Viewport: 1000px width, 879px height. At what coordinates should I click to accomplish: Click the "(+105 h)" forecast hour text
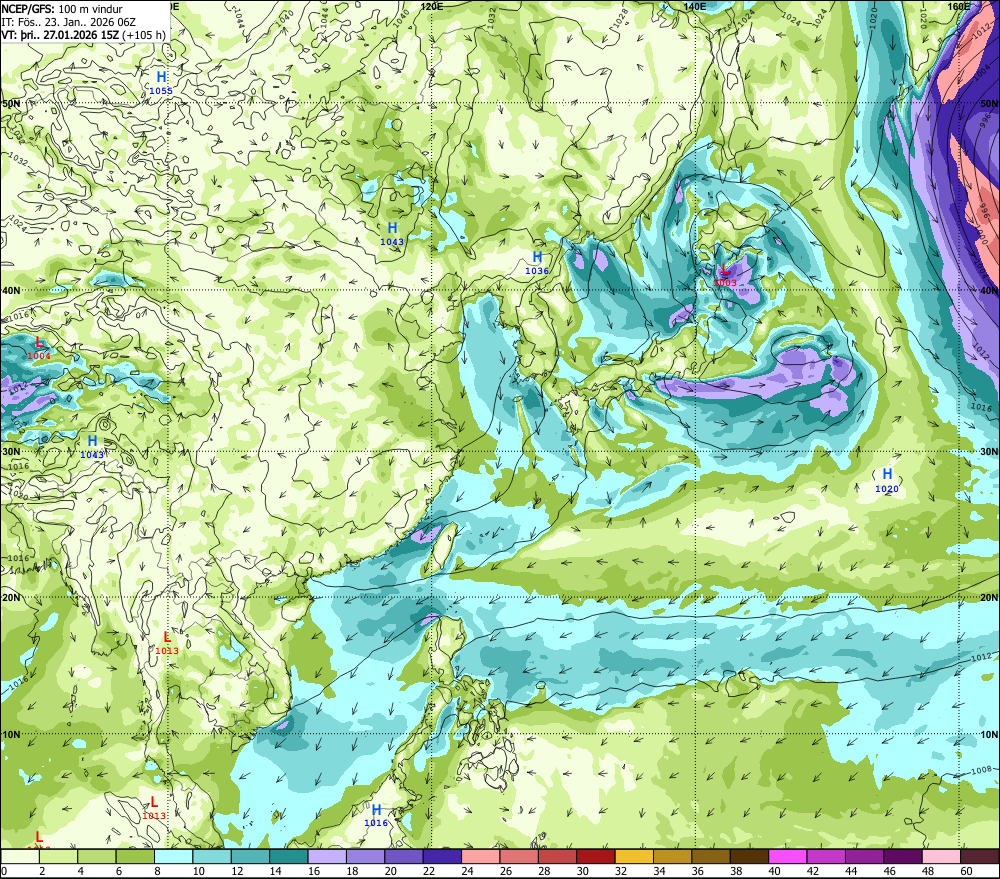pos(144,35)
